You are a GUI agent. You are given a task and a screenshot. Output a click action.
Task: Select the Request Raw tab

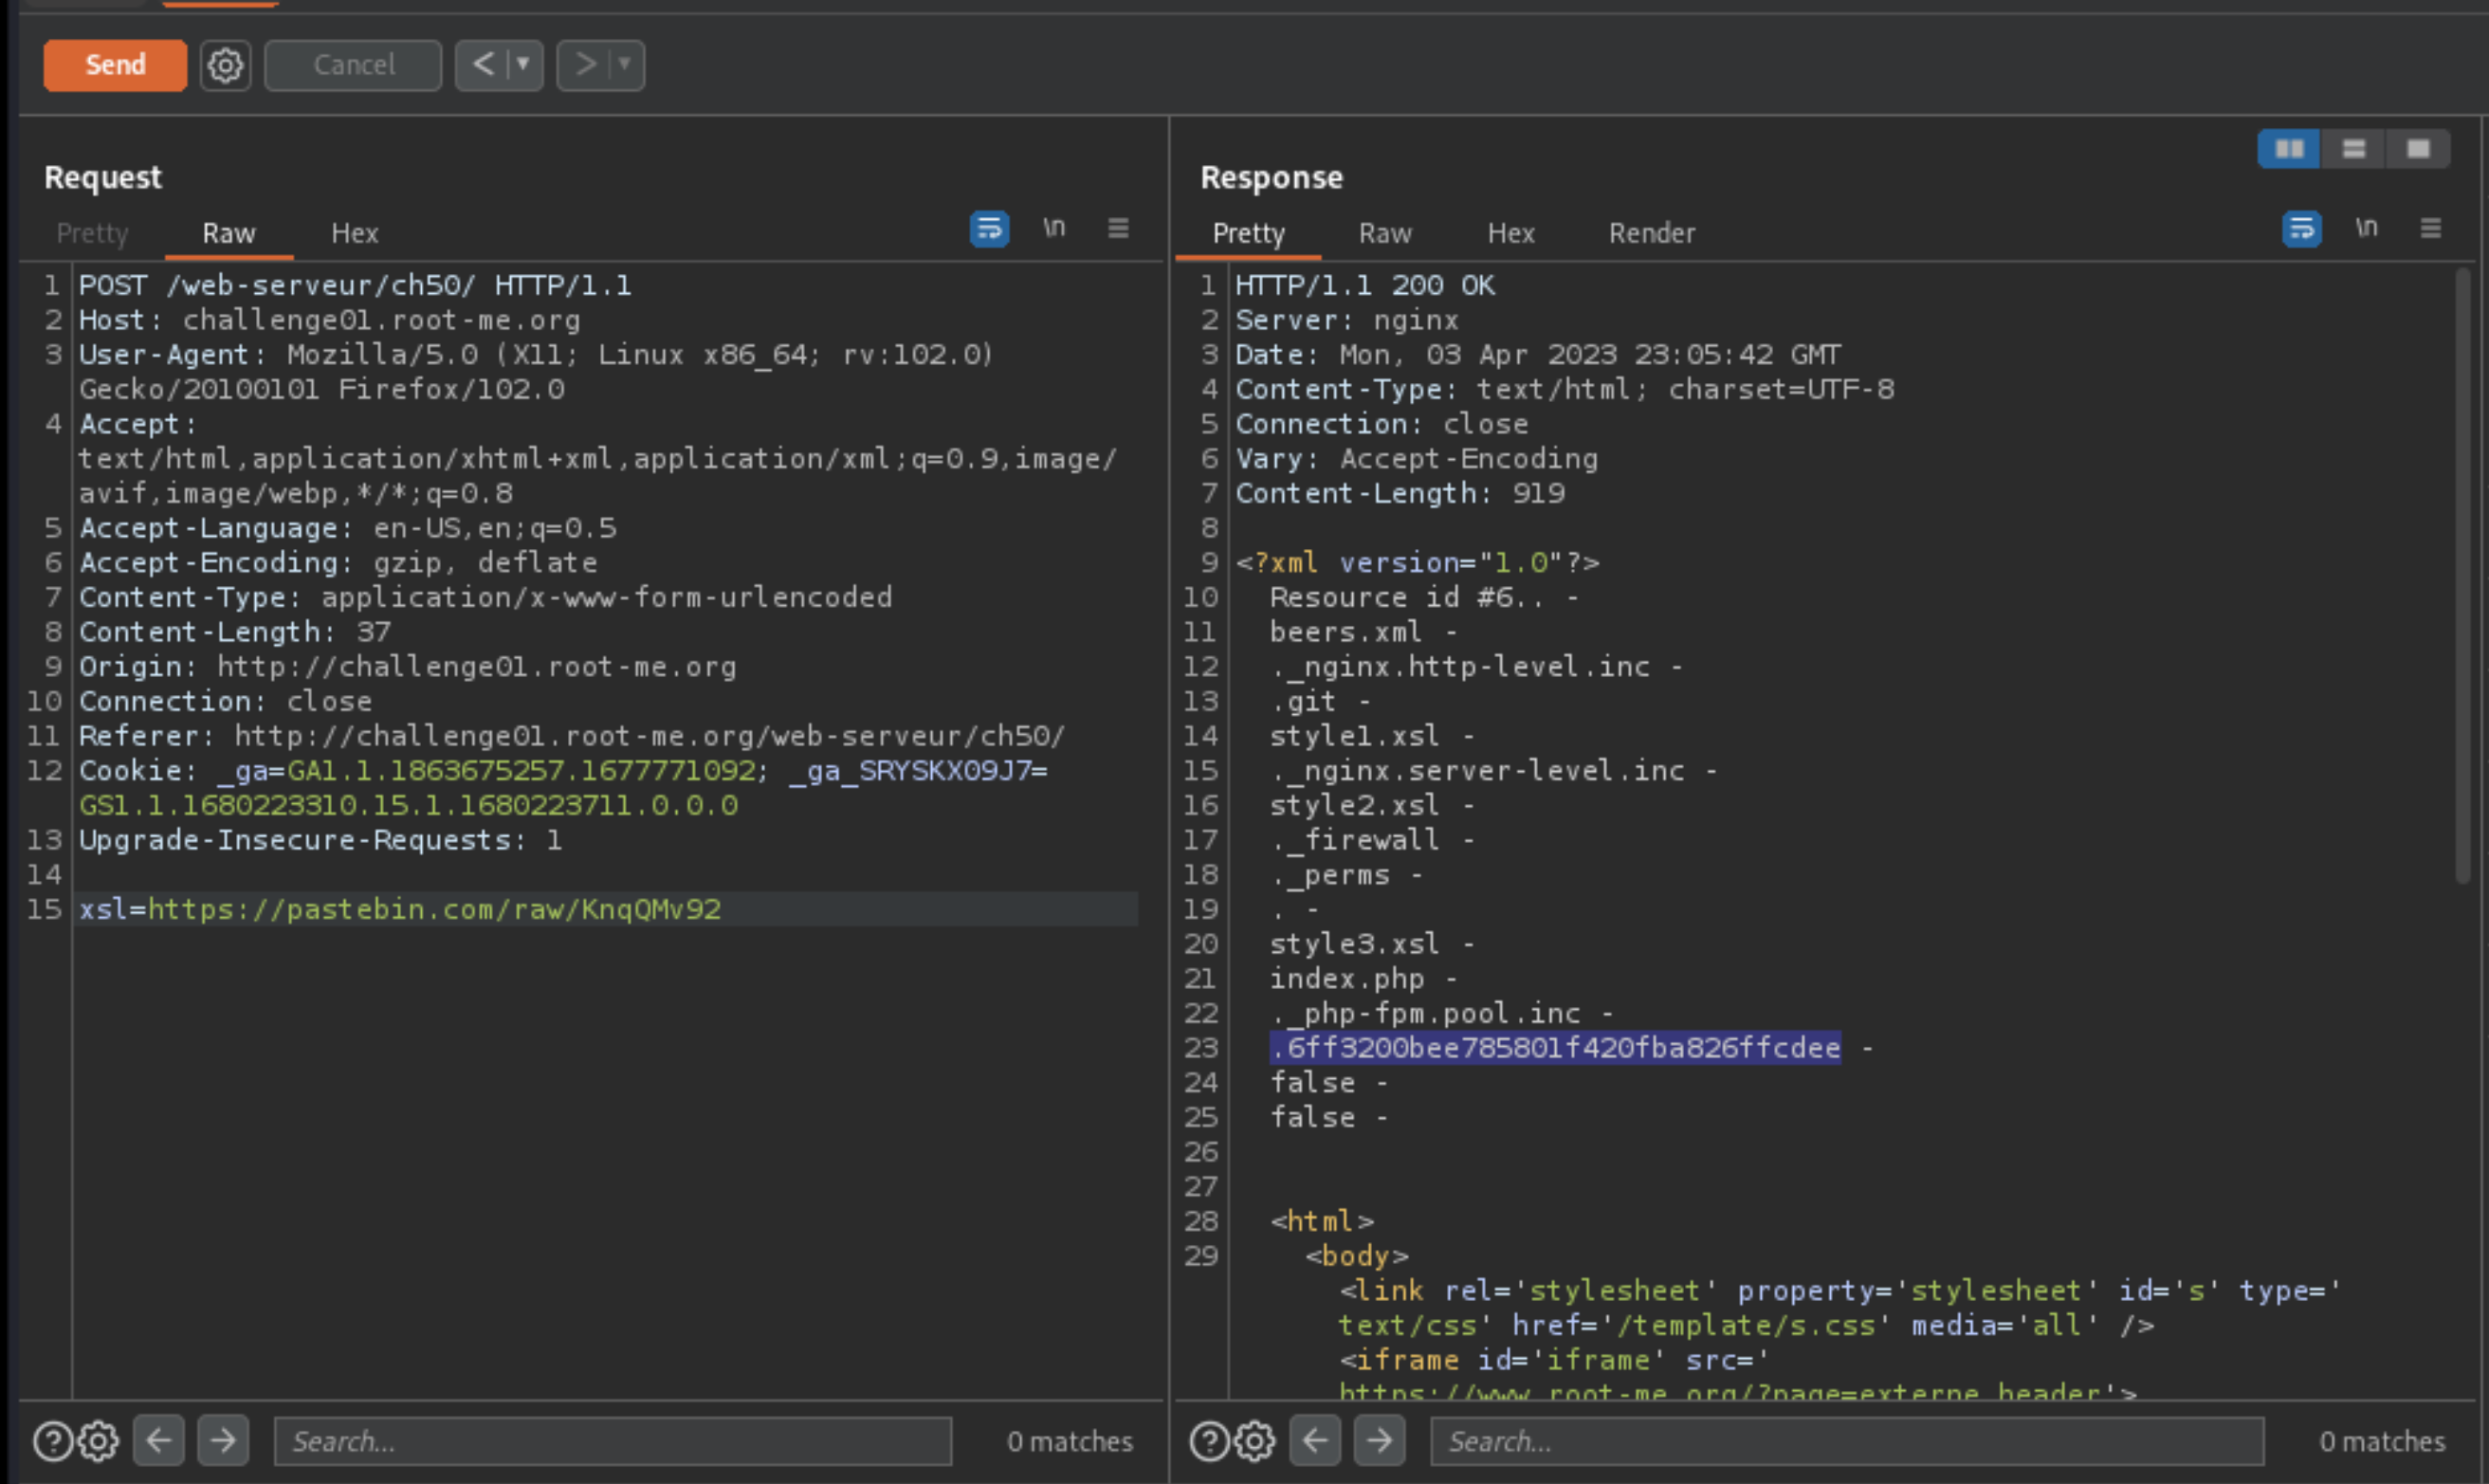click(x=229, y=233)
